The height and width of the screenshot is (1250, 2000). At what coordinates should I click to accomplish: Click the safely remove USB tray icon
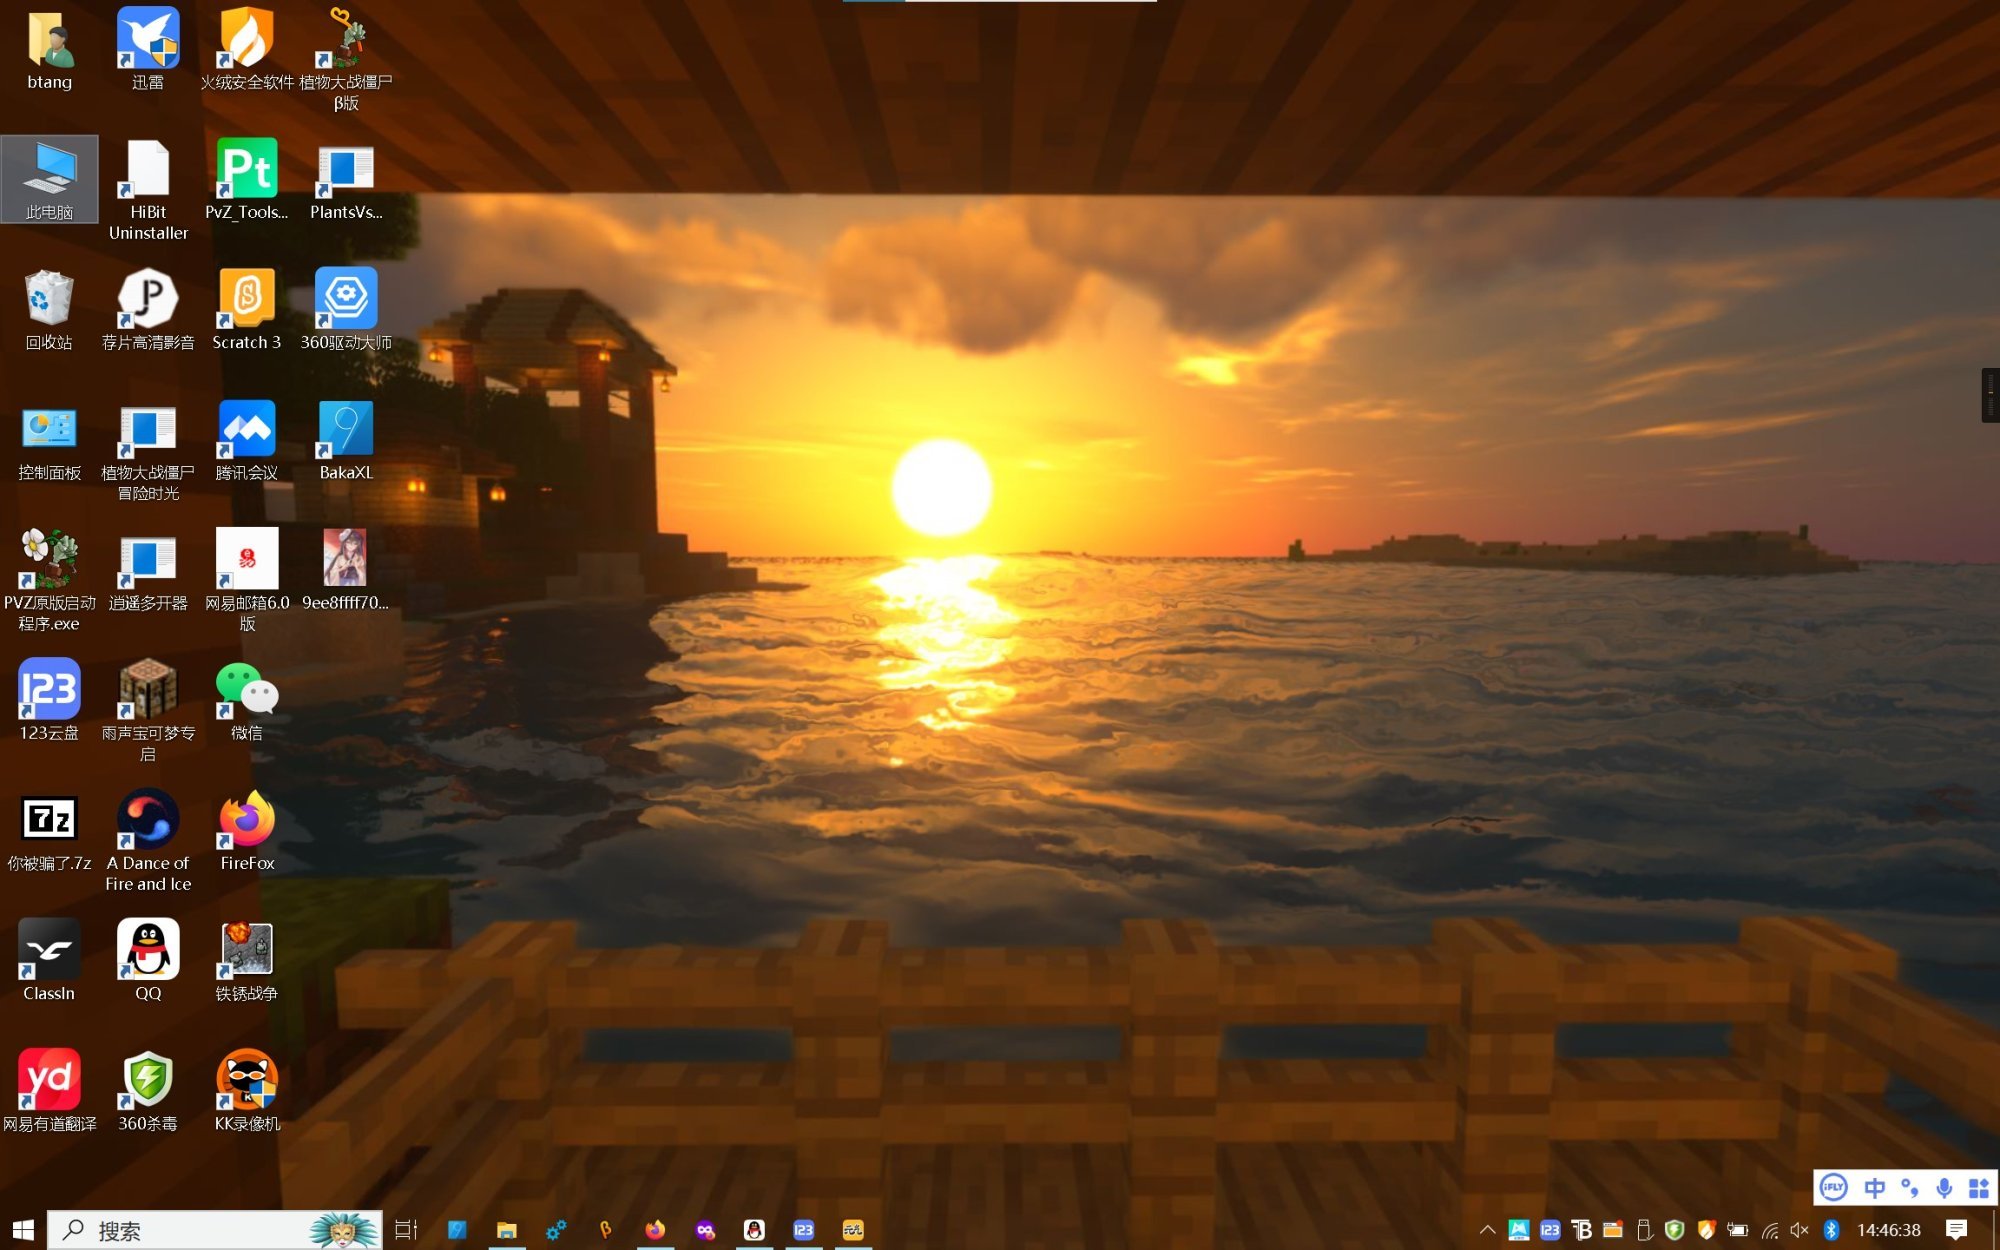tap(1644, 1230)
